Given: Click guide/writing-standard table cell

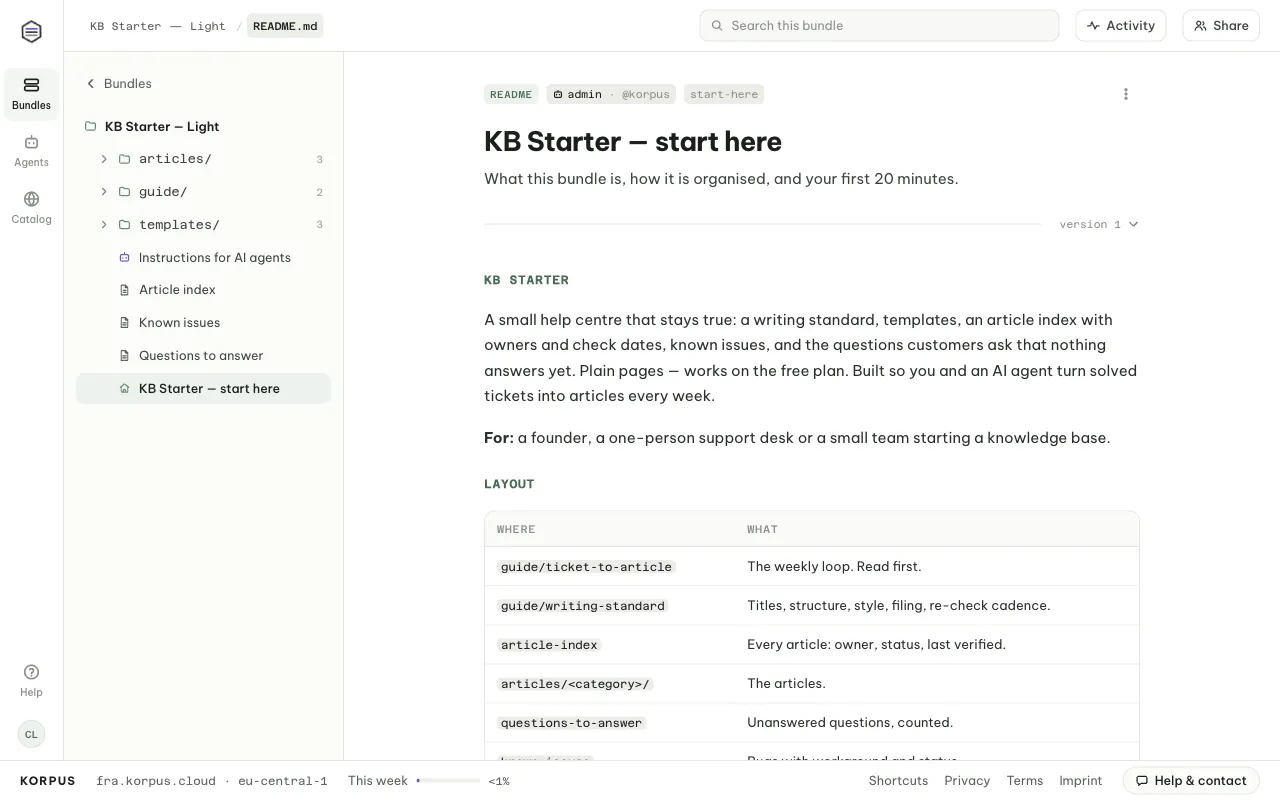Looking at the screenshot, I should [x=583, y=606].
